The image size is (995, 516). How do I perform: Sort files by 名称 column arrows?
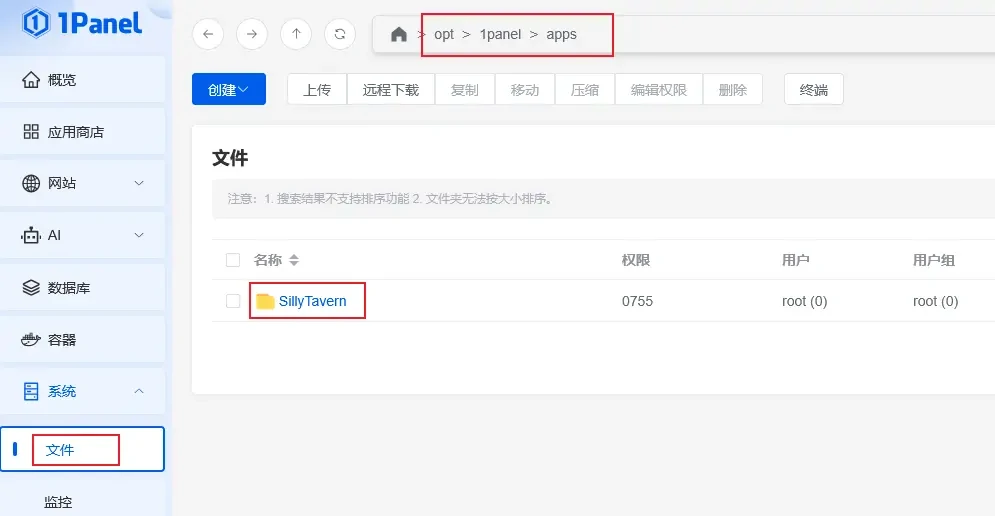(294, 260)
